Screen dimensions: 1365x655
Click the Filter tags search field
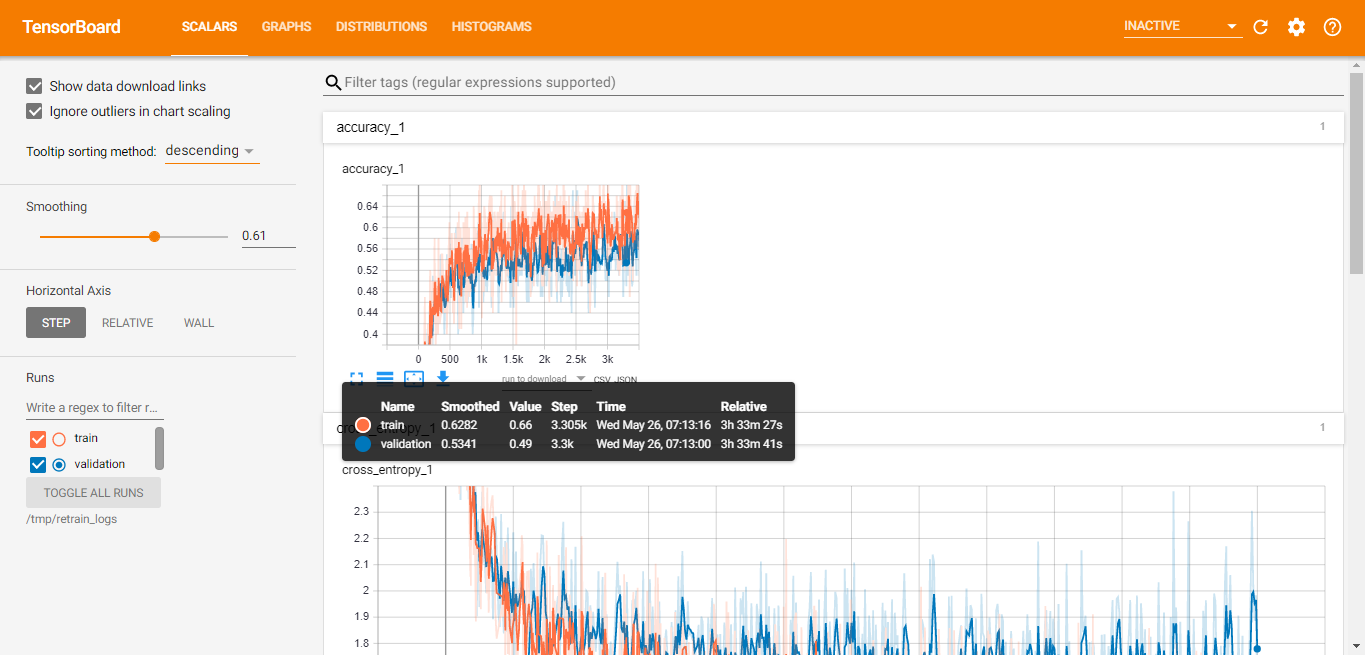click(843, 82)
